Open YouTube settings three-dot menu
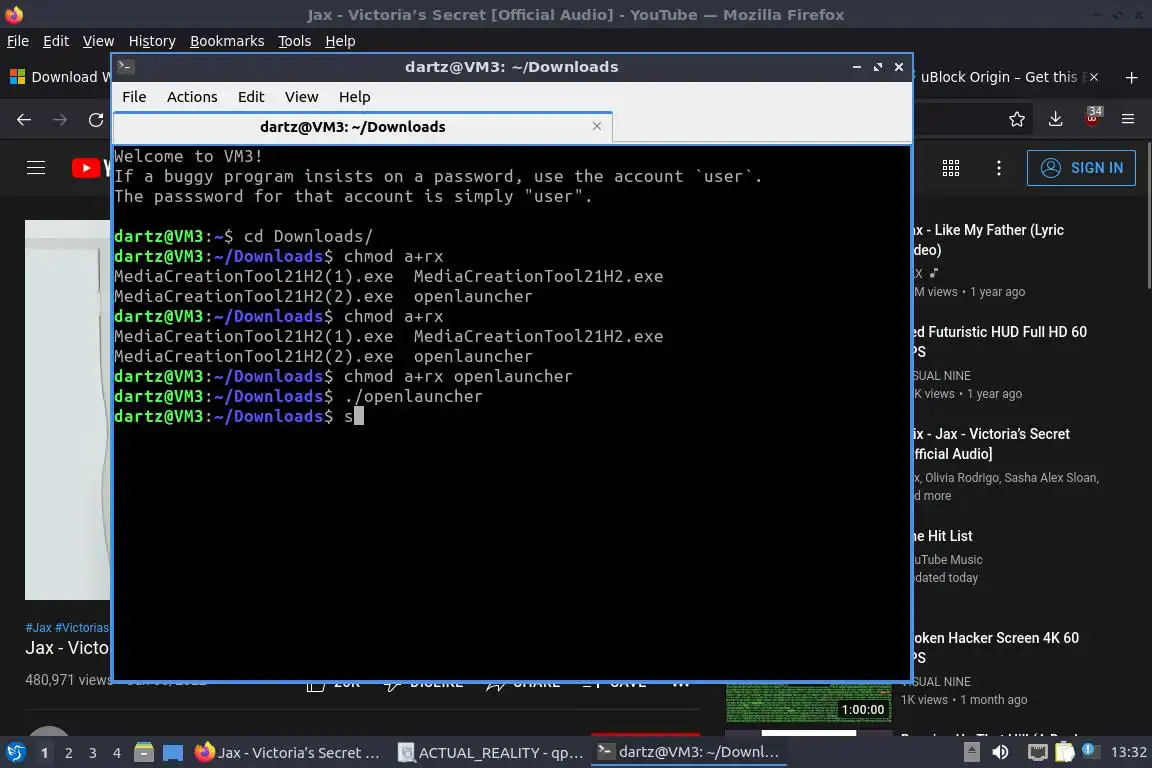 point(998,168)
